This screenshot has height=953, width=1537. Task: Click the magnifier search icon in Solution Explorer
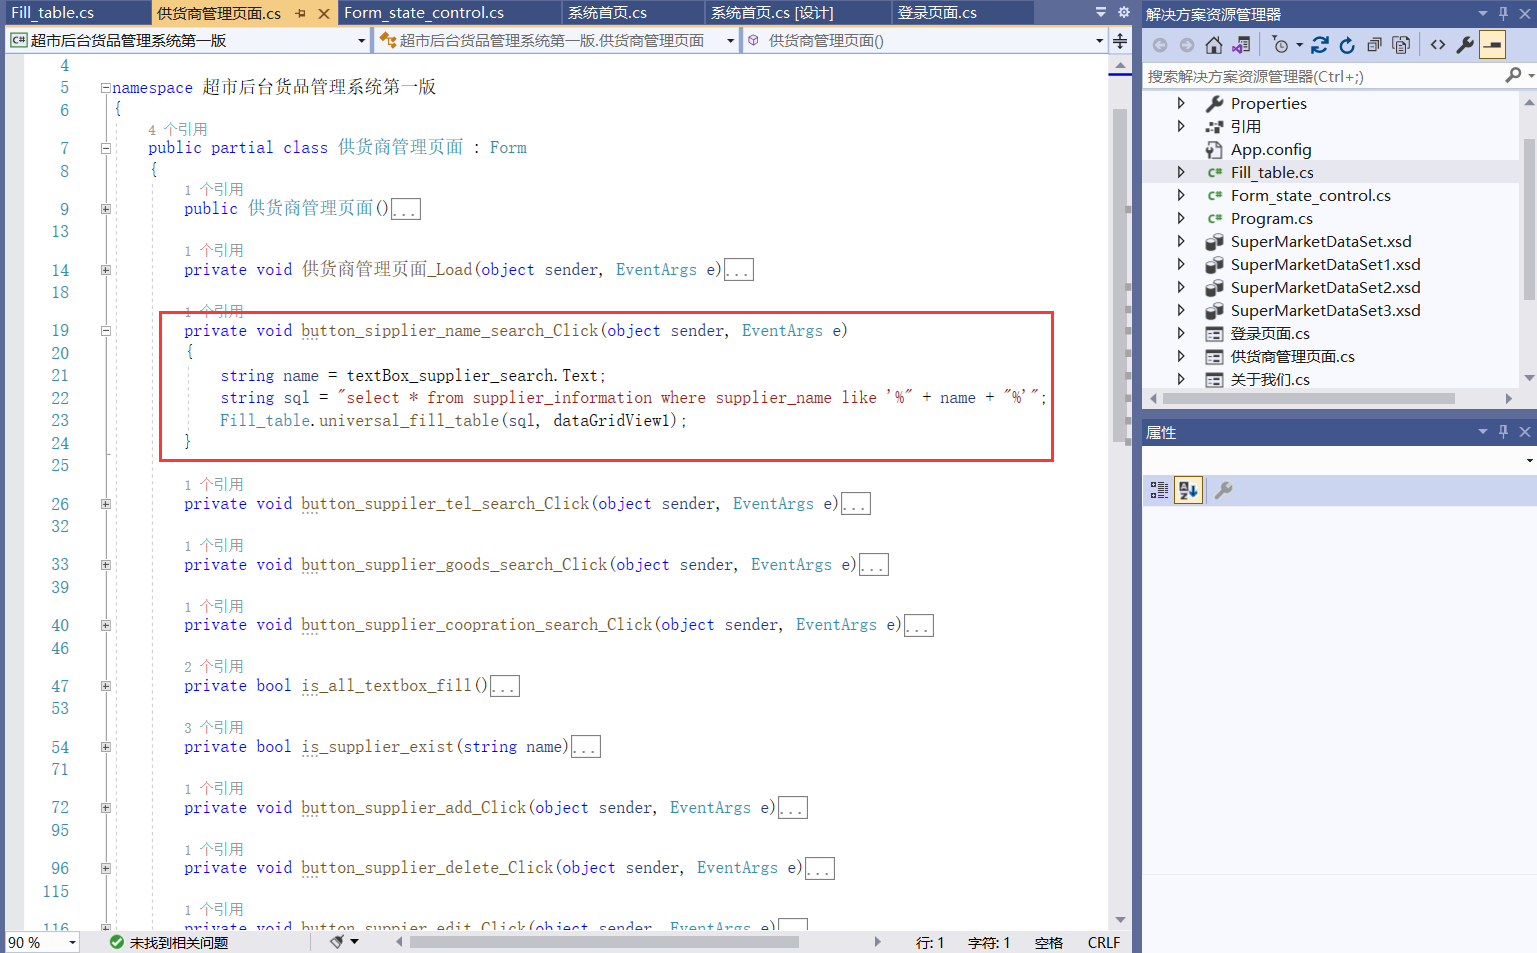pos(1513,76)
